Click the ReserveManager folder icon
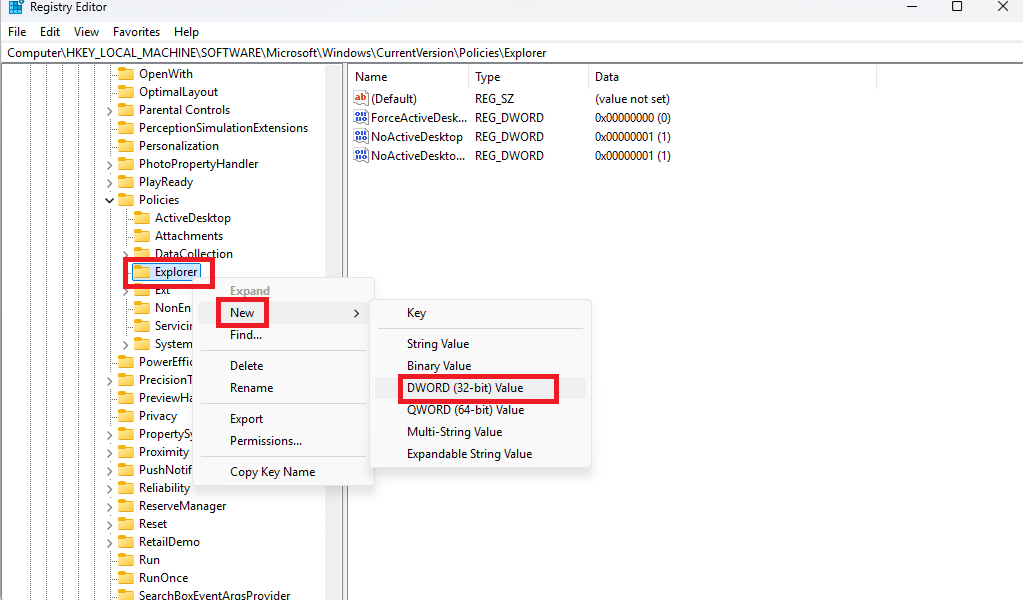 pos(126,506)
